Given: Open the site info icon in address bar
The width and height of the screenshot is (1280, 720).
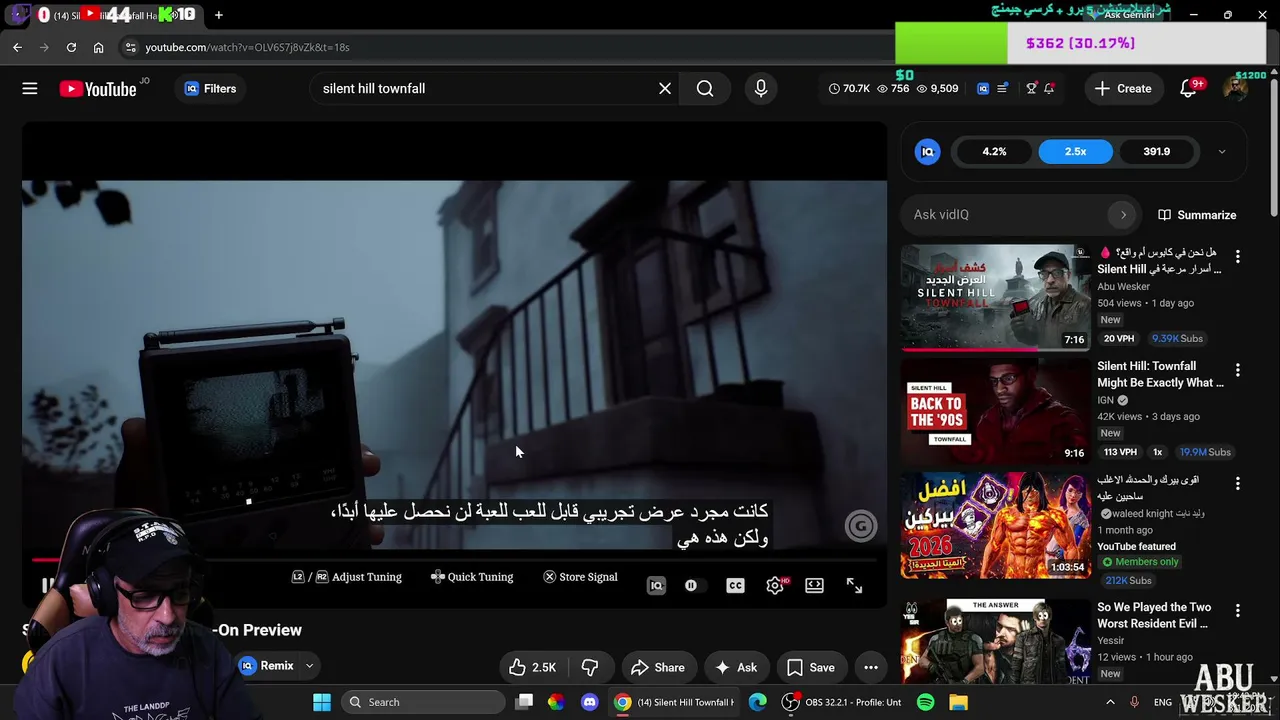Looking at the screenshot, I should 130,47.
